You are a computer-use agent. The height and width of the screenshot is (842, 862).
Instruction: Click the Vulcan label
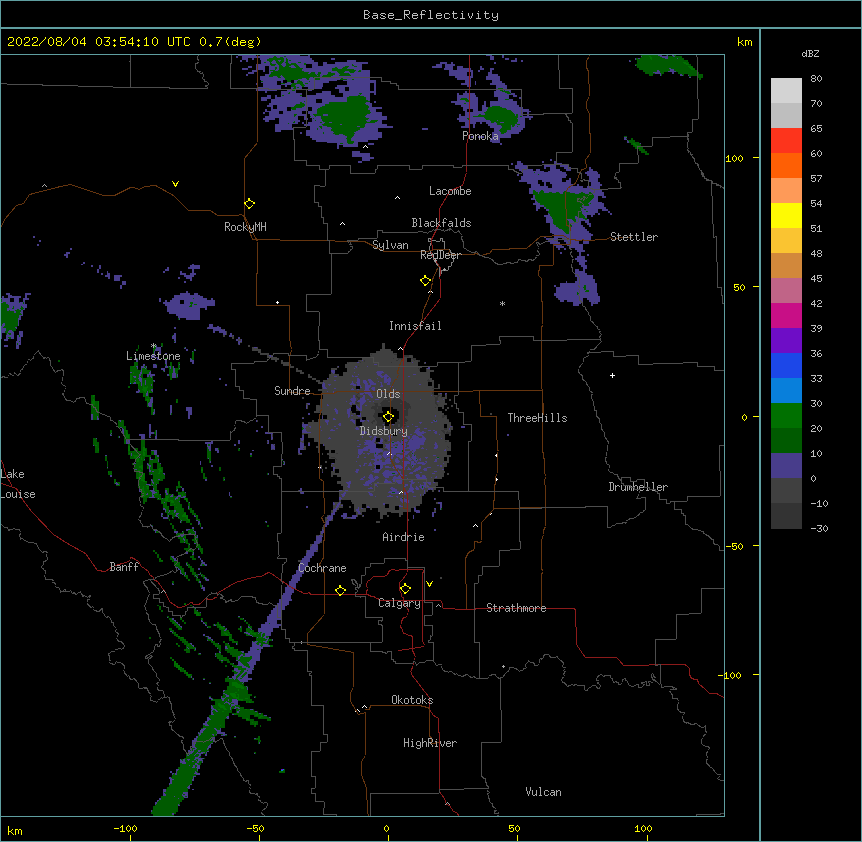543,792
